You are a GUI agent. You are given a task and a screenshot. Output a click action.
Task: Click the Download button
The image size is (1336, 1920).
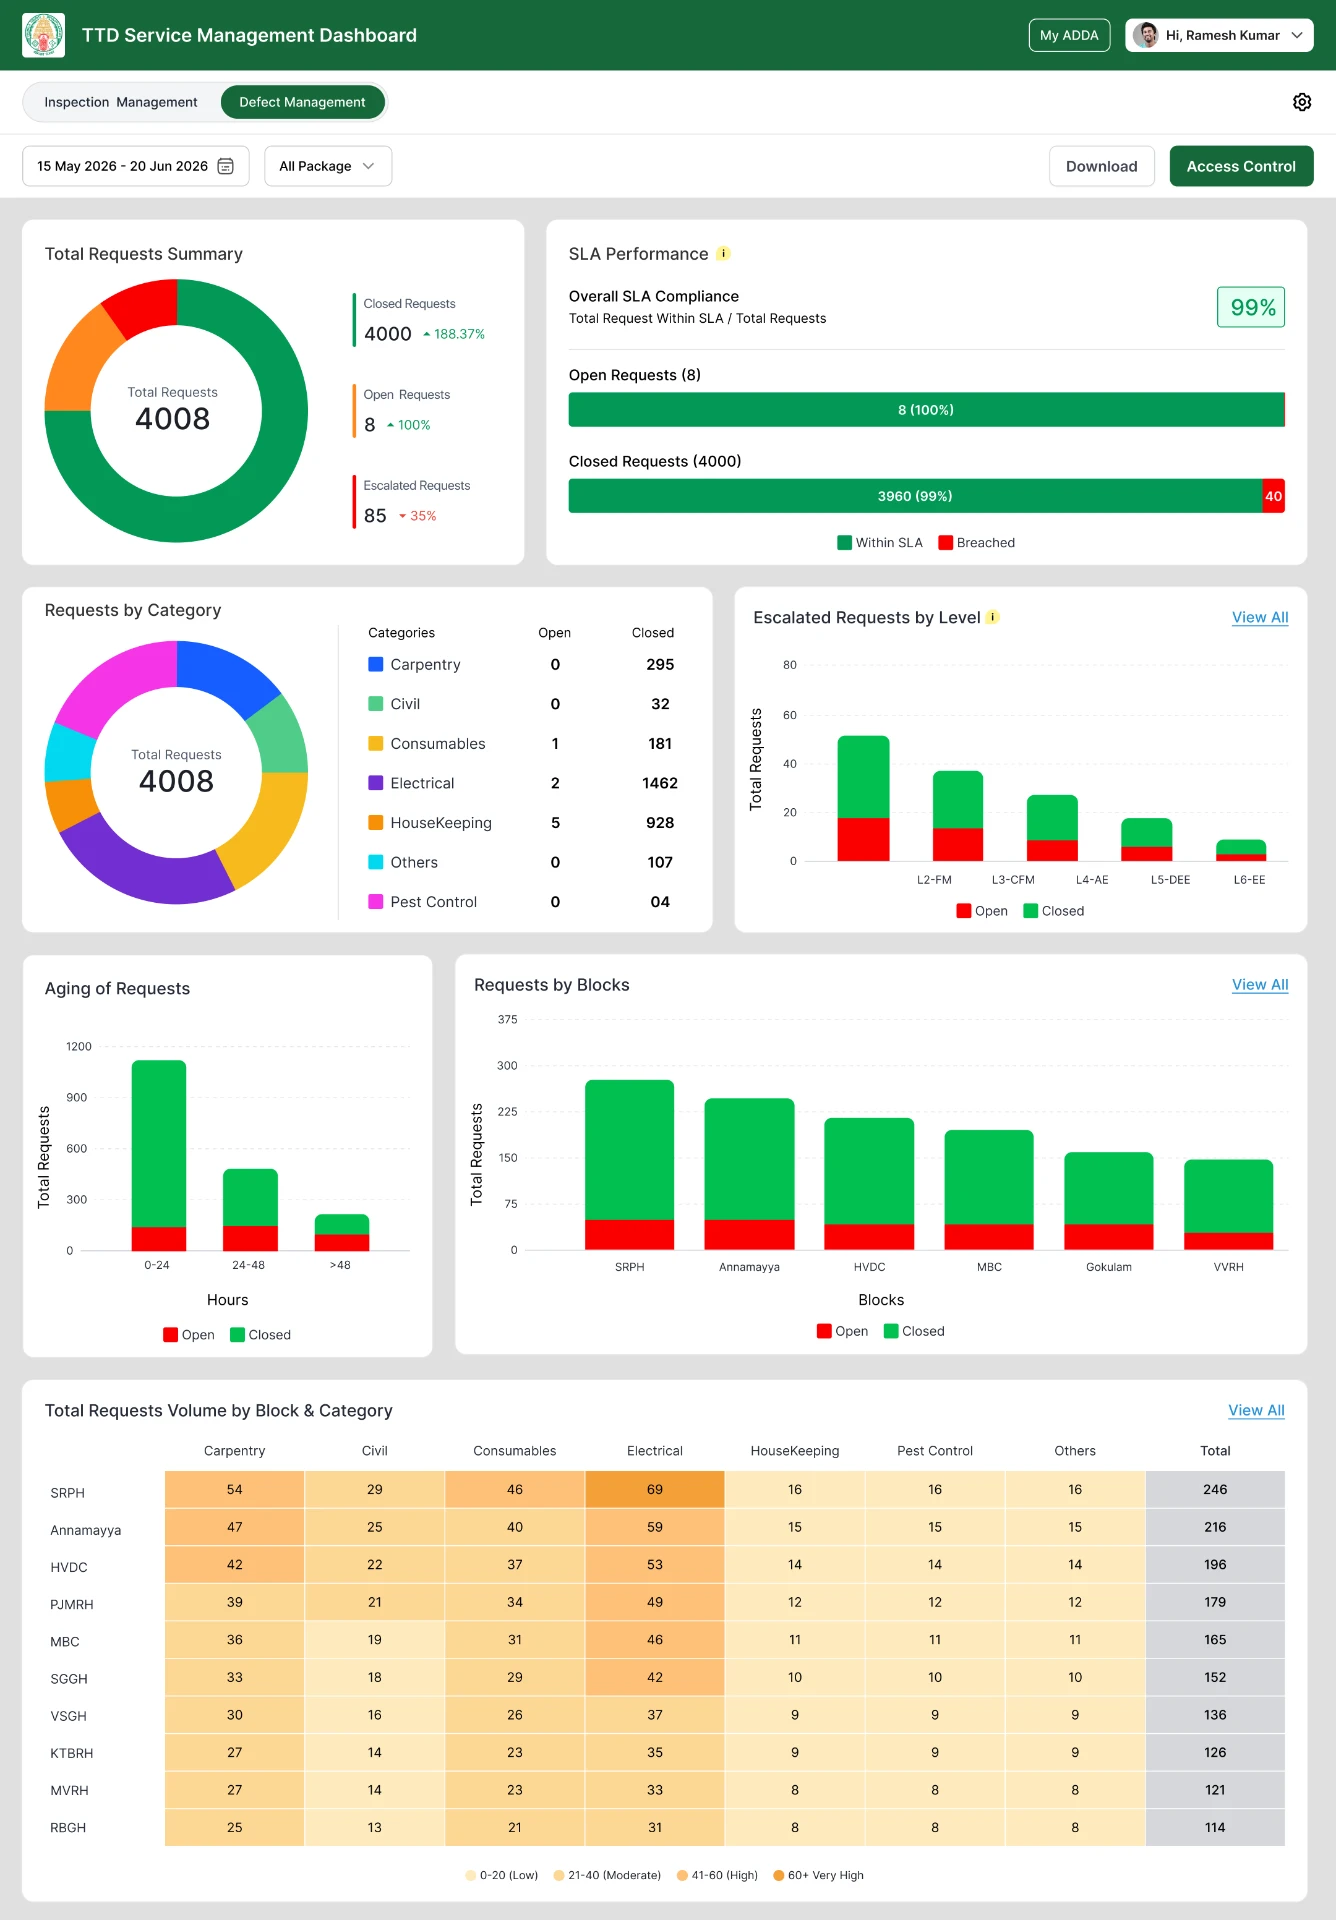pyautogui.click(x=1101, y=166)
